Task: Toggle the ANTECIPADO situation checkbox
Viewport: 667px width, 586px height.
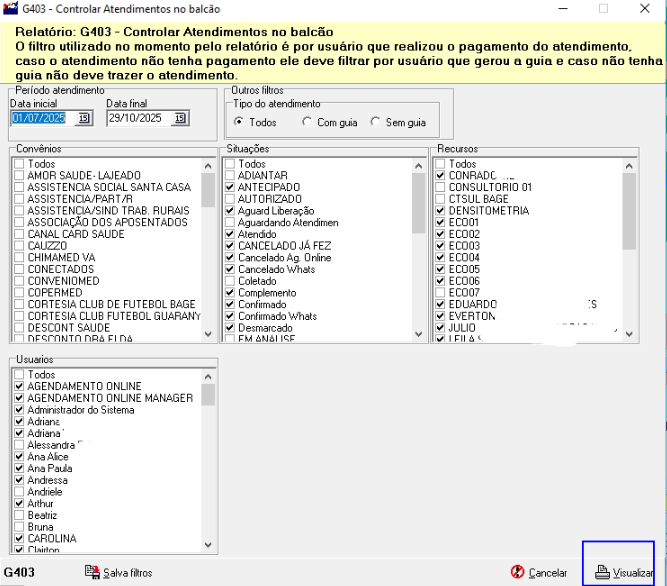Action: pos(231,187)
